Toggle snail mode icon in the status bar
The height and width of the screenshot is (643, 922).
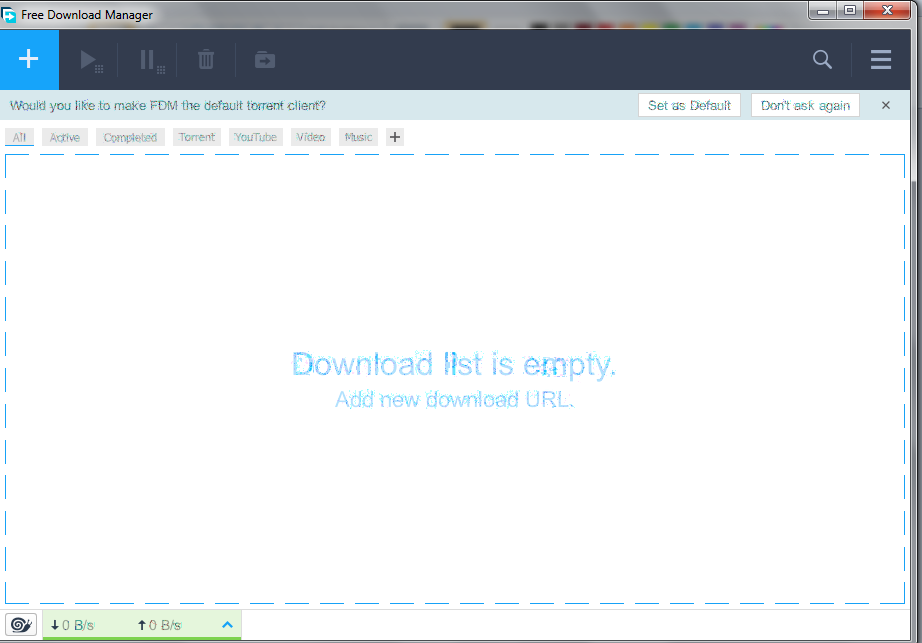[x=21, y=624]
